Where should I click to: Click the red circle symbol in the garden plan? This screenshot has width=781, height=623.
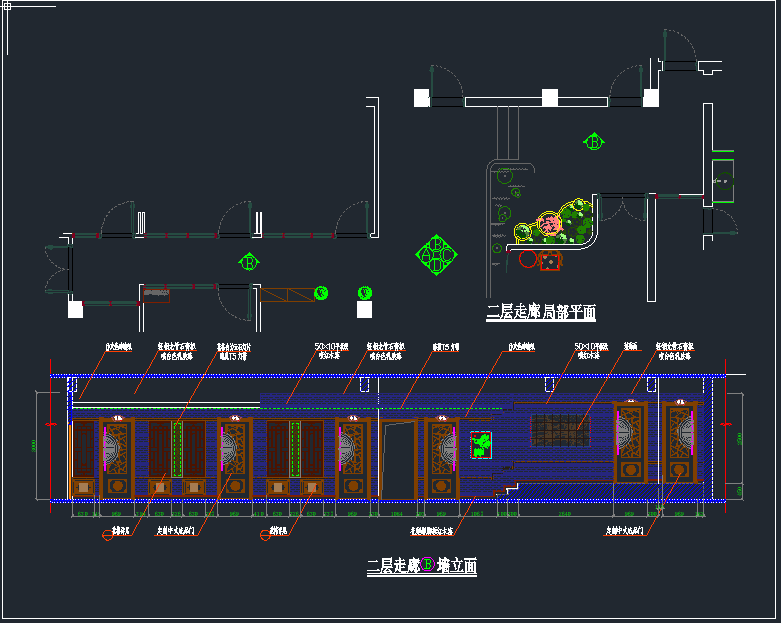528,259
